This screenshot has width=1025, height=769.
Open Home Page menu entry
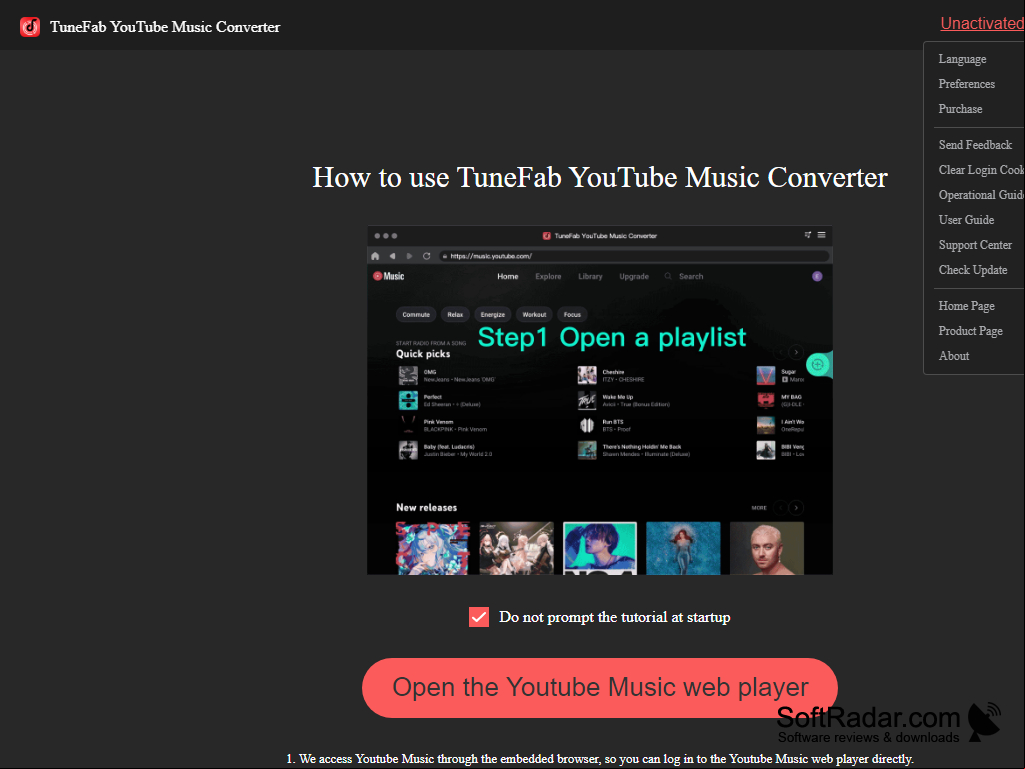966,305
